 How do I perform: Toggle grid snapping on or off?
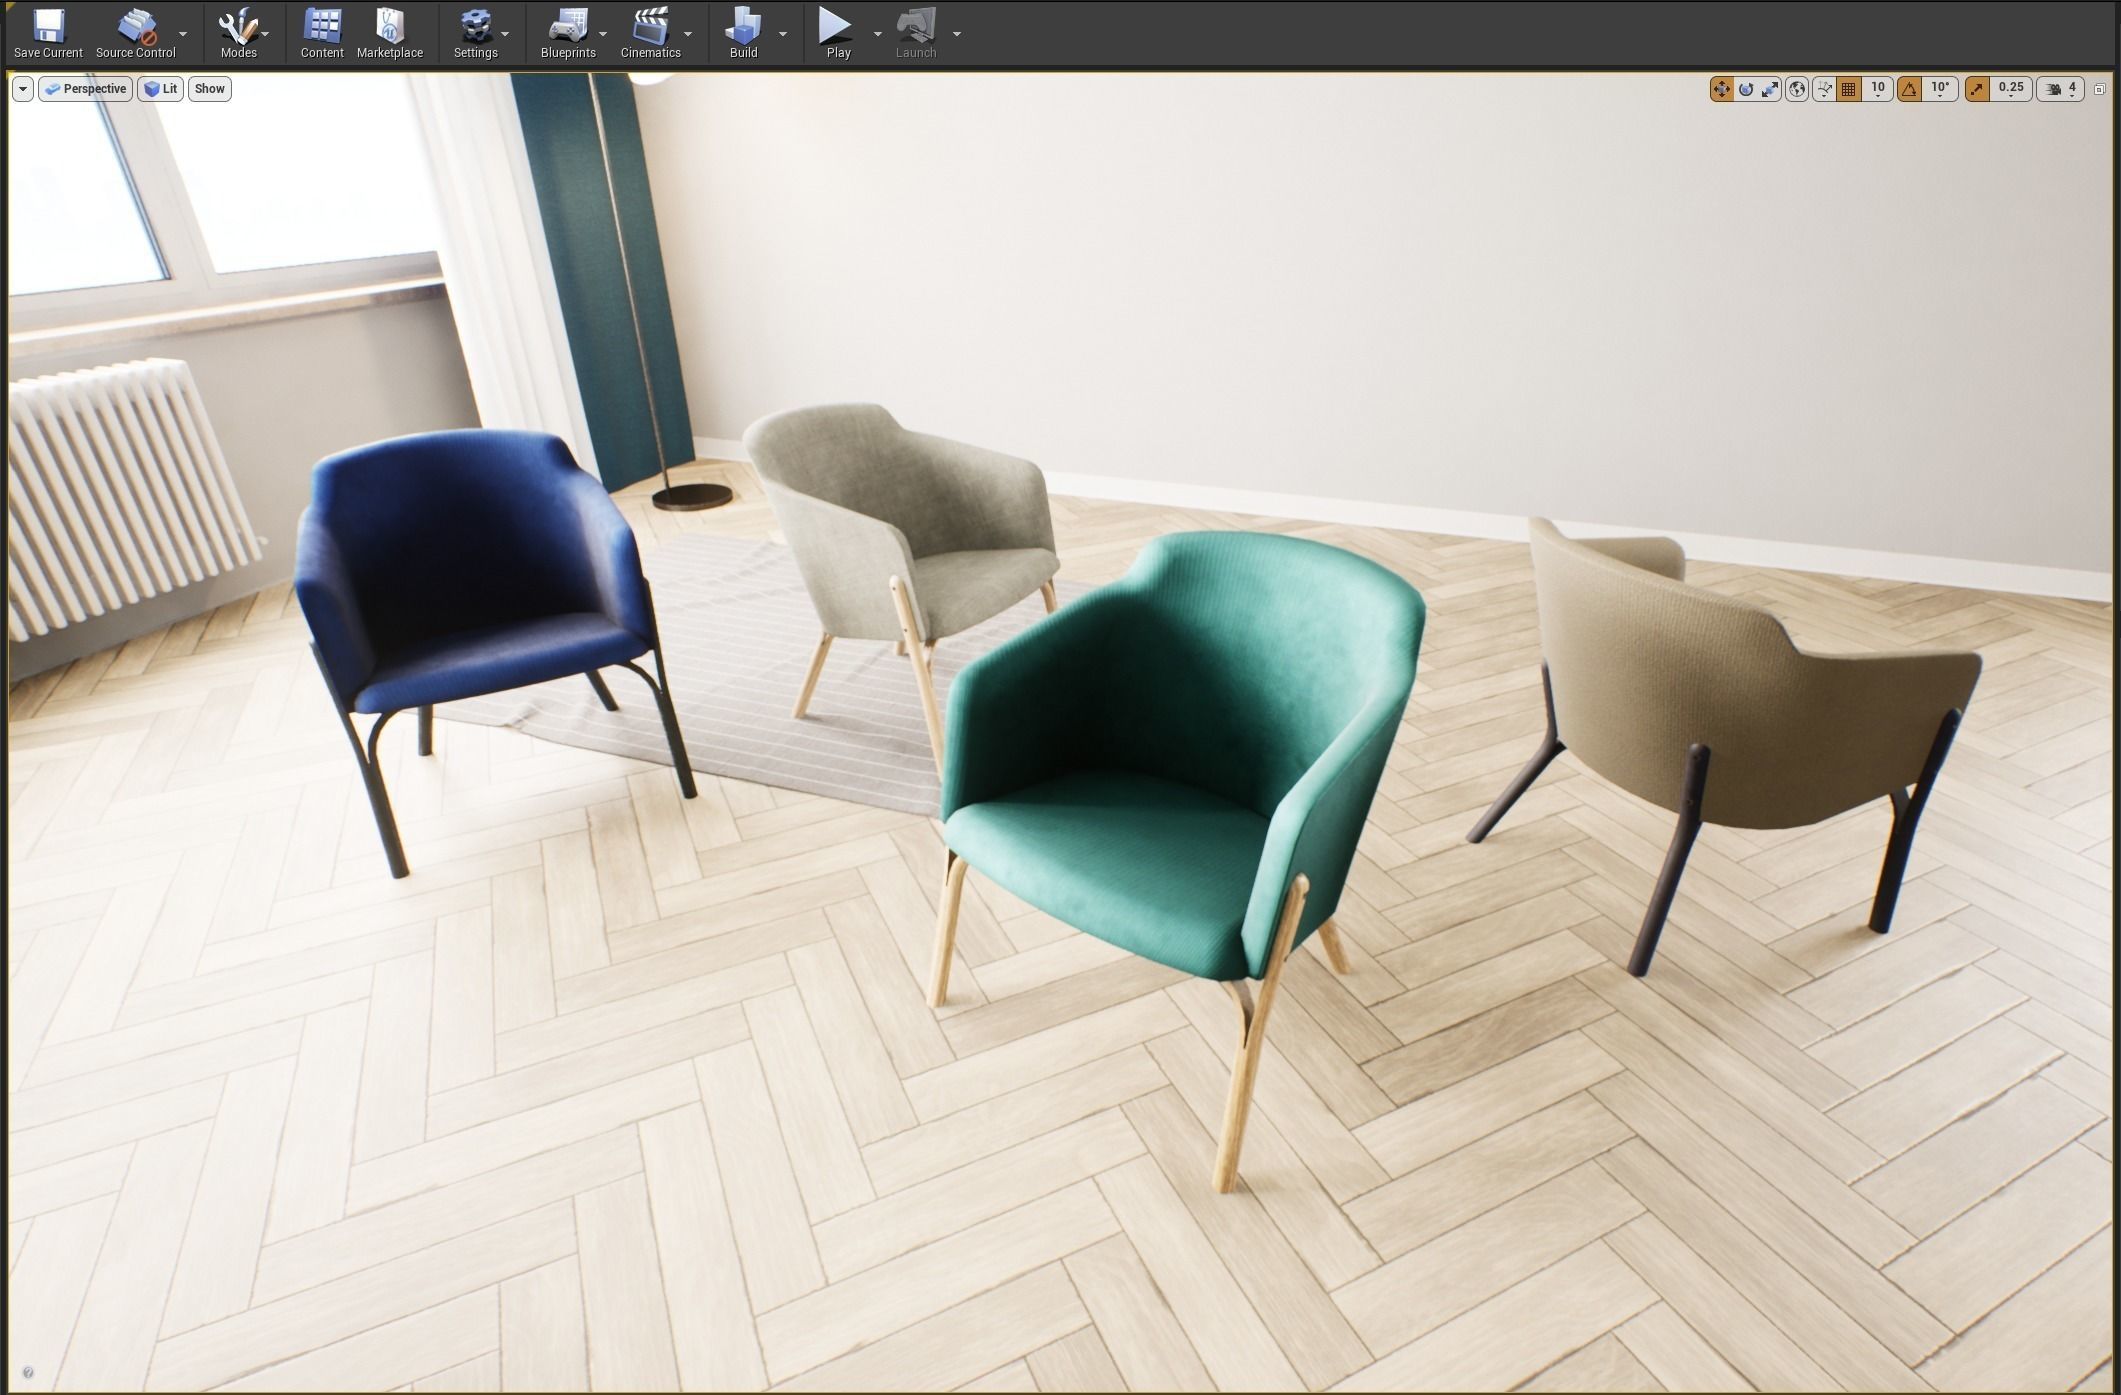click(1849, 89)
